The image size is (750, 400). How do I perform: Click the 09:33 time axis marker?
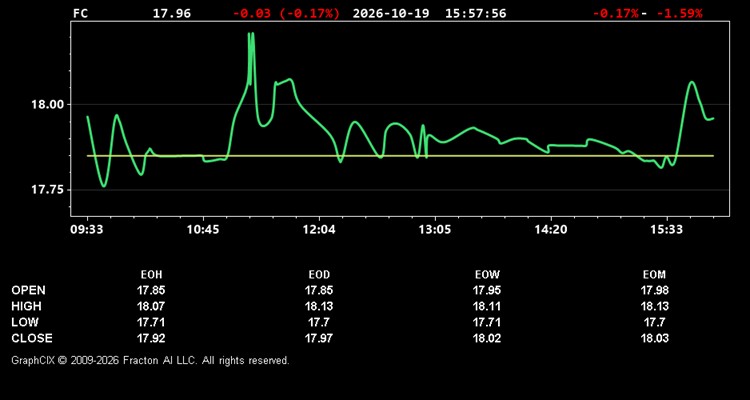pos(87,230)
